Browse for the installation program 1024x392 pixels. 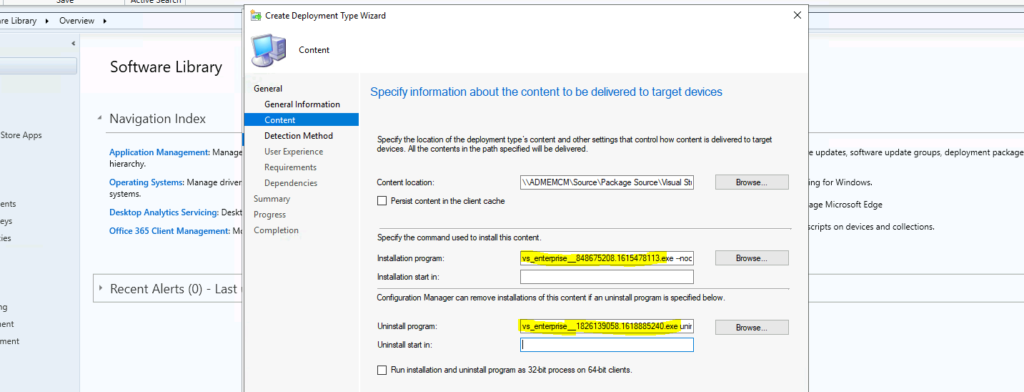pos(752,258)
